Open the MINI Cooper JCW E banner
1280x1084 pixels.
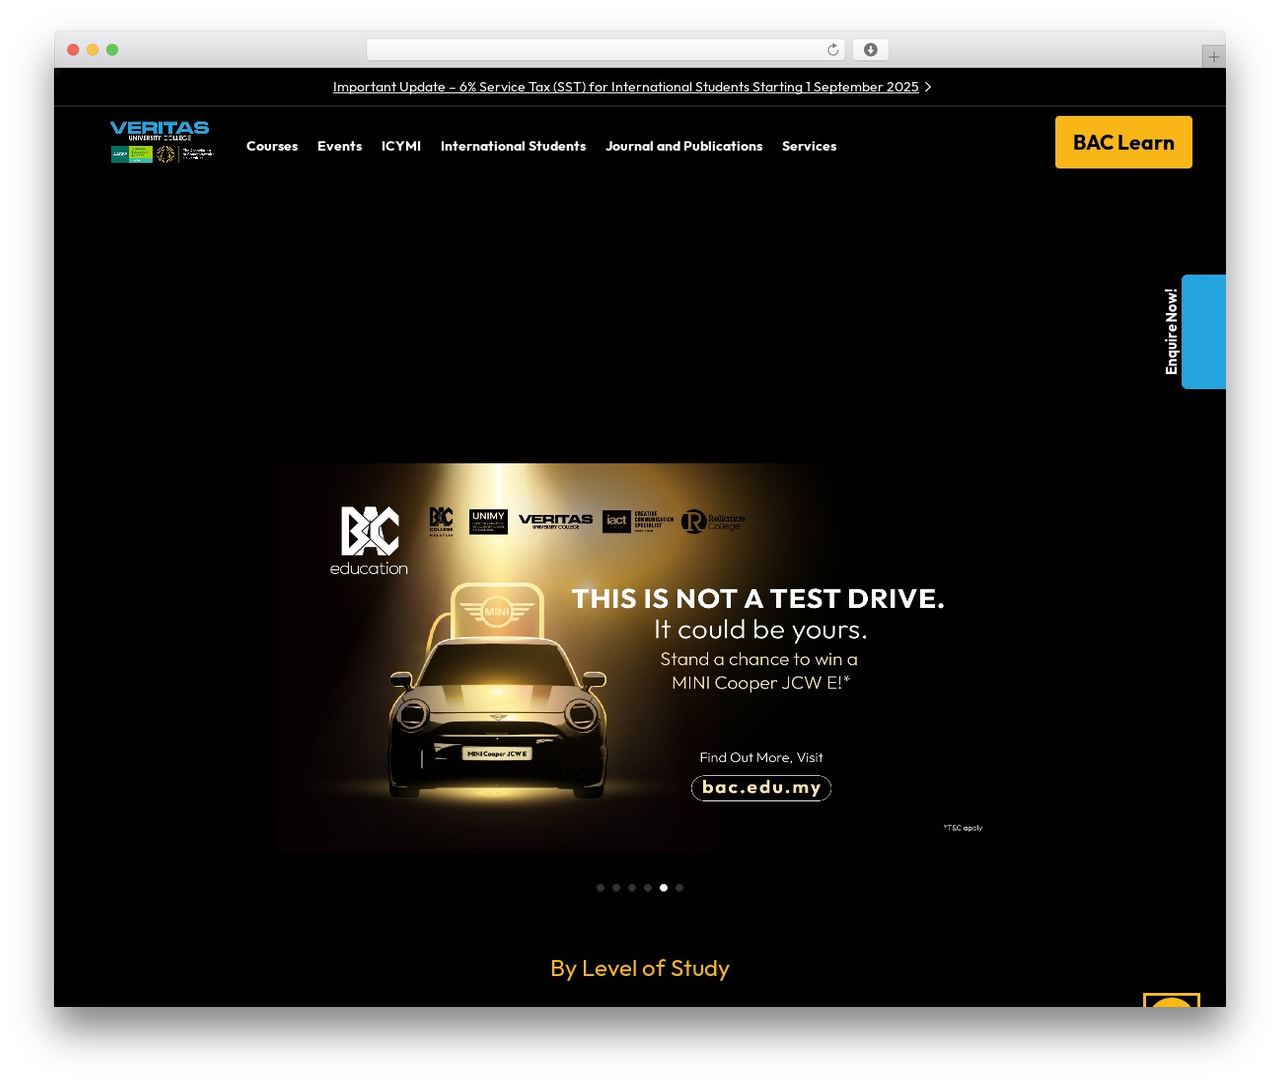click(640, 658)
